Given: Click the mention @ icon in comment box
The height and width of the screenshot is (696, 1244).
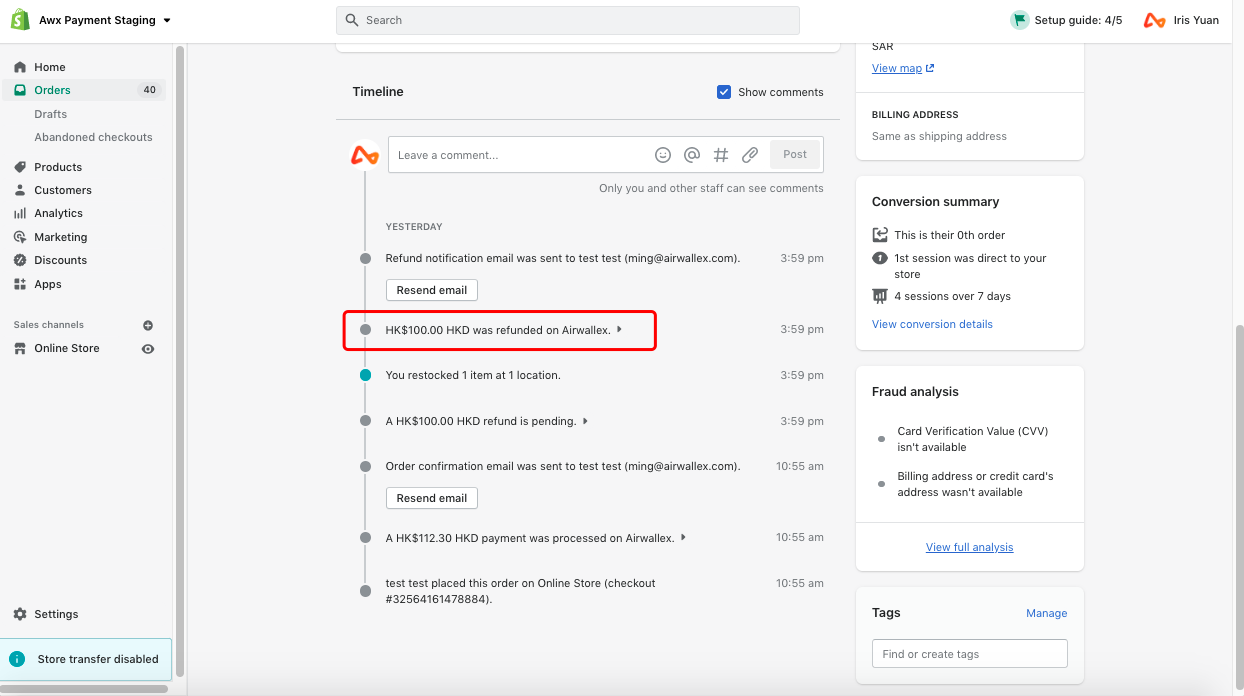Looking at the screenshot, I should pyautogui.click(x=691, y=155).
